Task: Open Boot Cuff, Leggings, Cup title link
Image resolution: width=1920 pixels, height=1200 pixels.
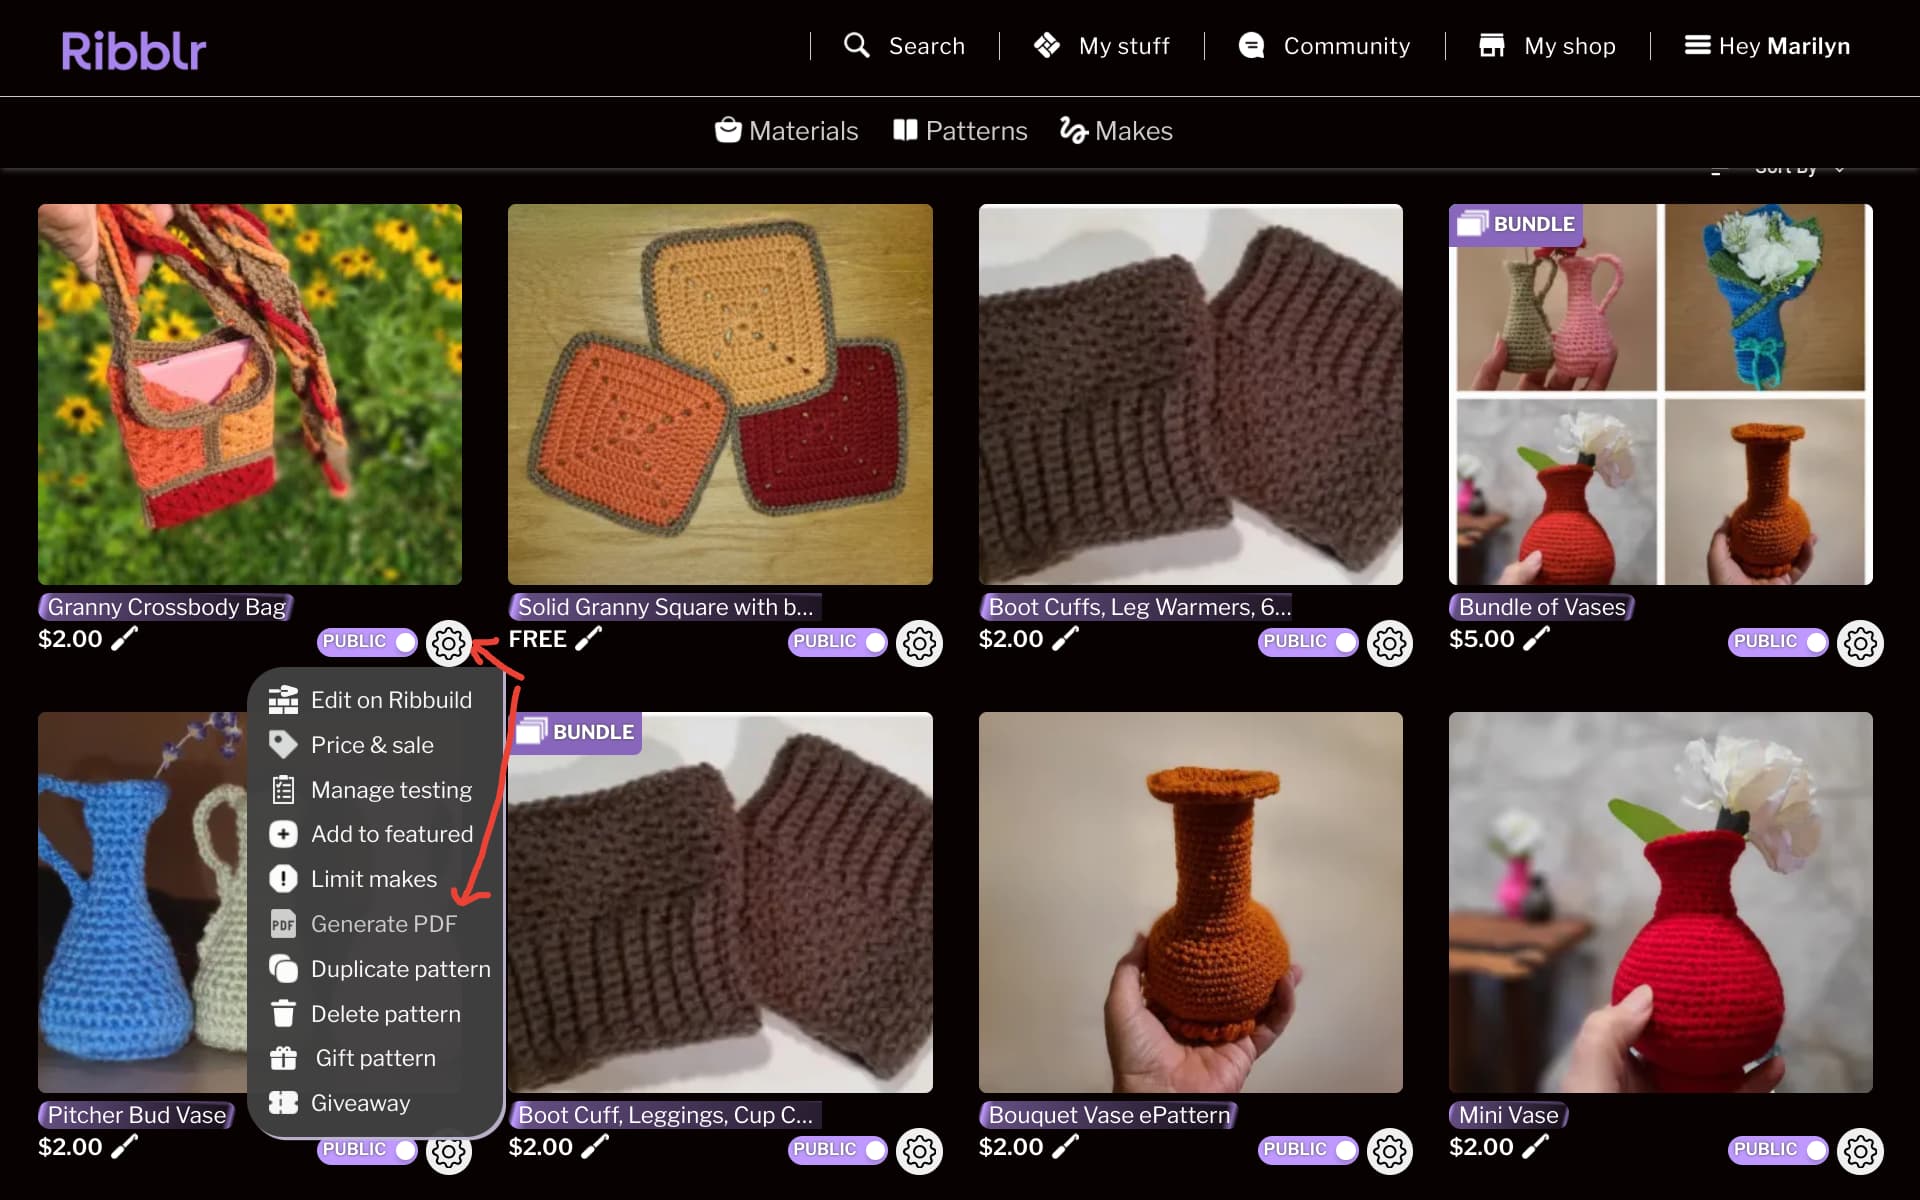Action: pos(664,1115)
